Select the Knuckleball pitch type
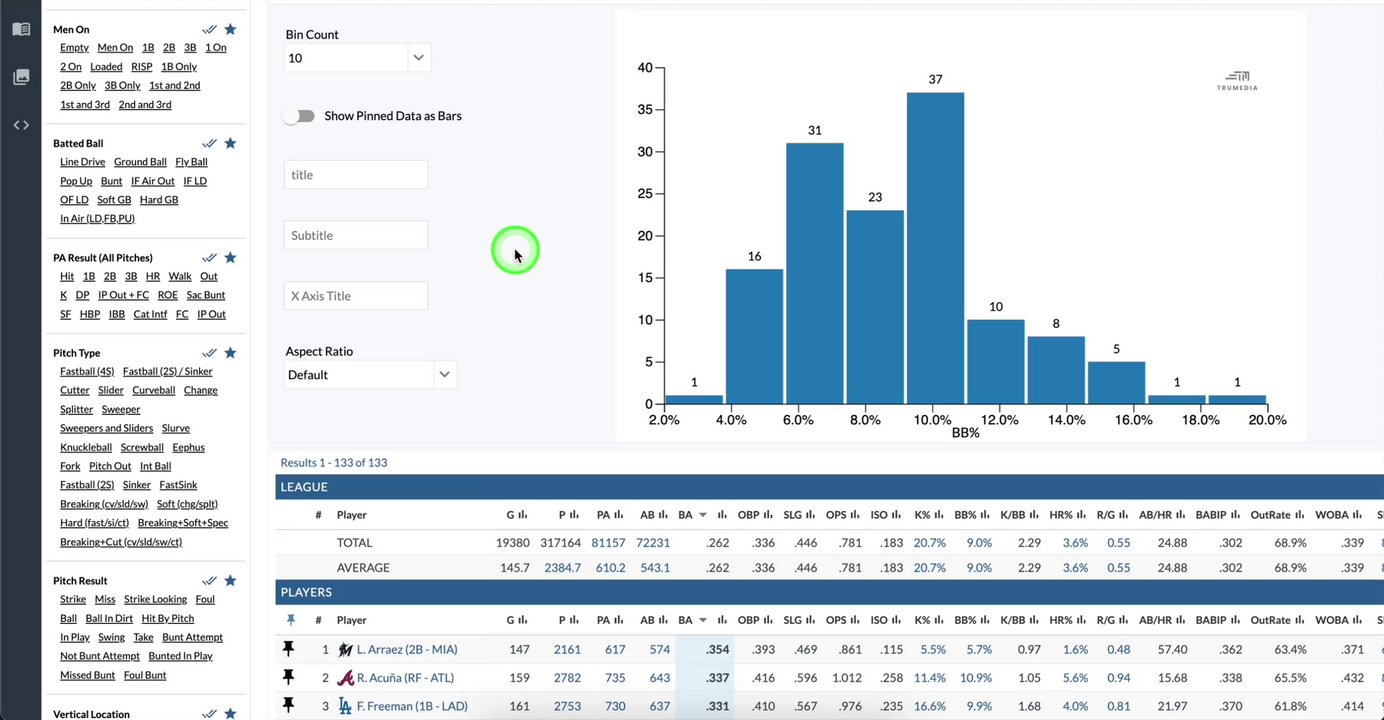Viewport: 1384px width, 720px height. click(86, 447)
